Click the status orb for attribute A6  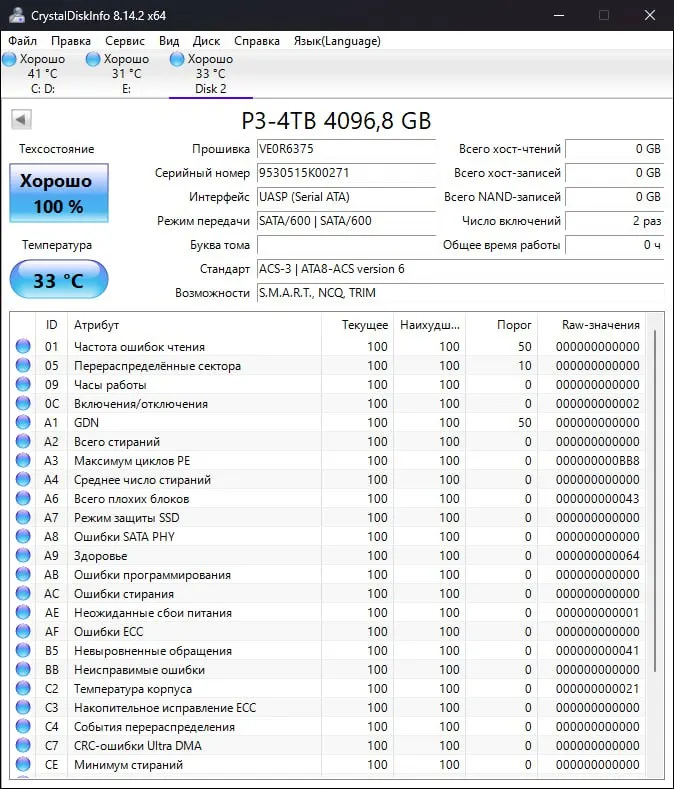coord(23,498)
